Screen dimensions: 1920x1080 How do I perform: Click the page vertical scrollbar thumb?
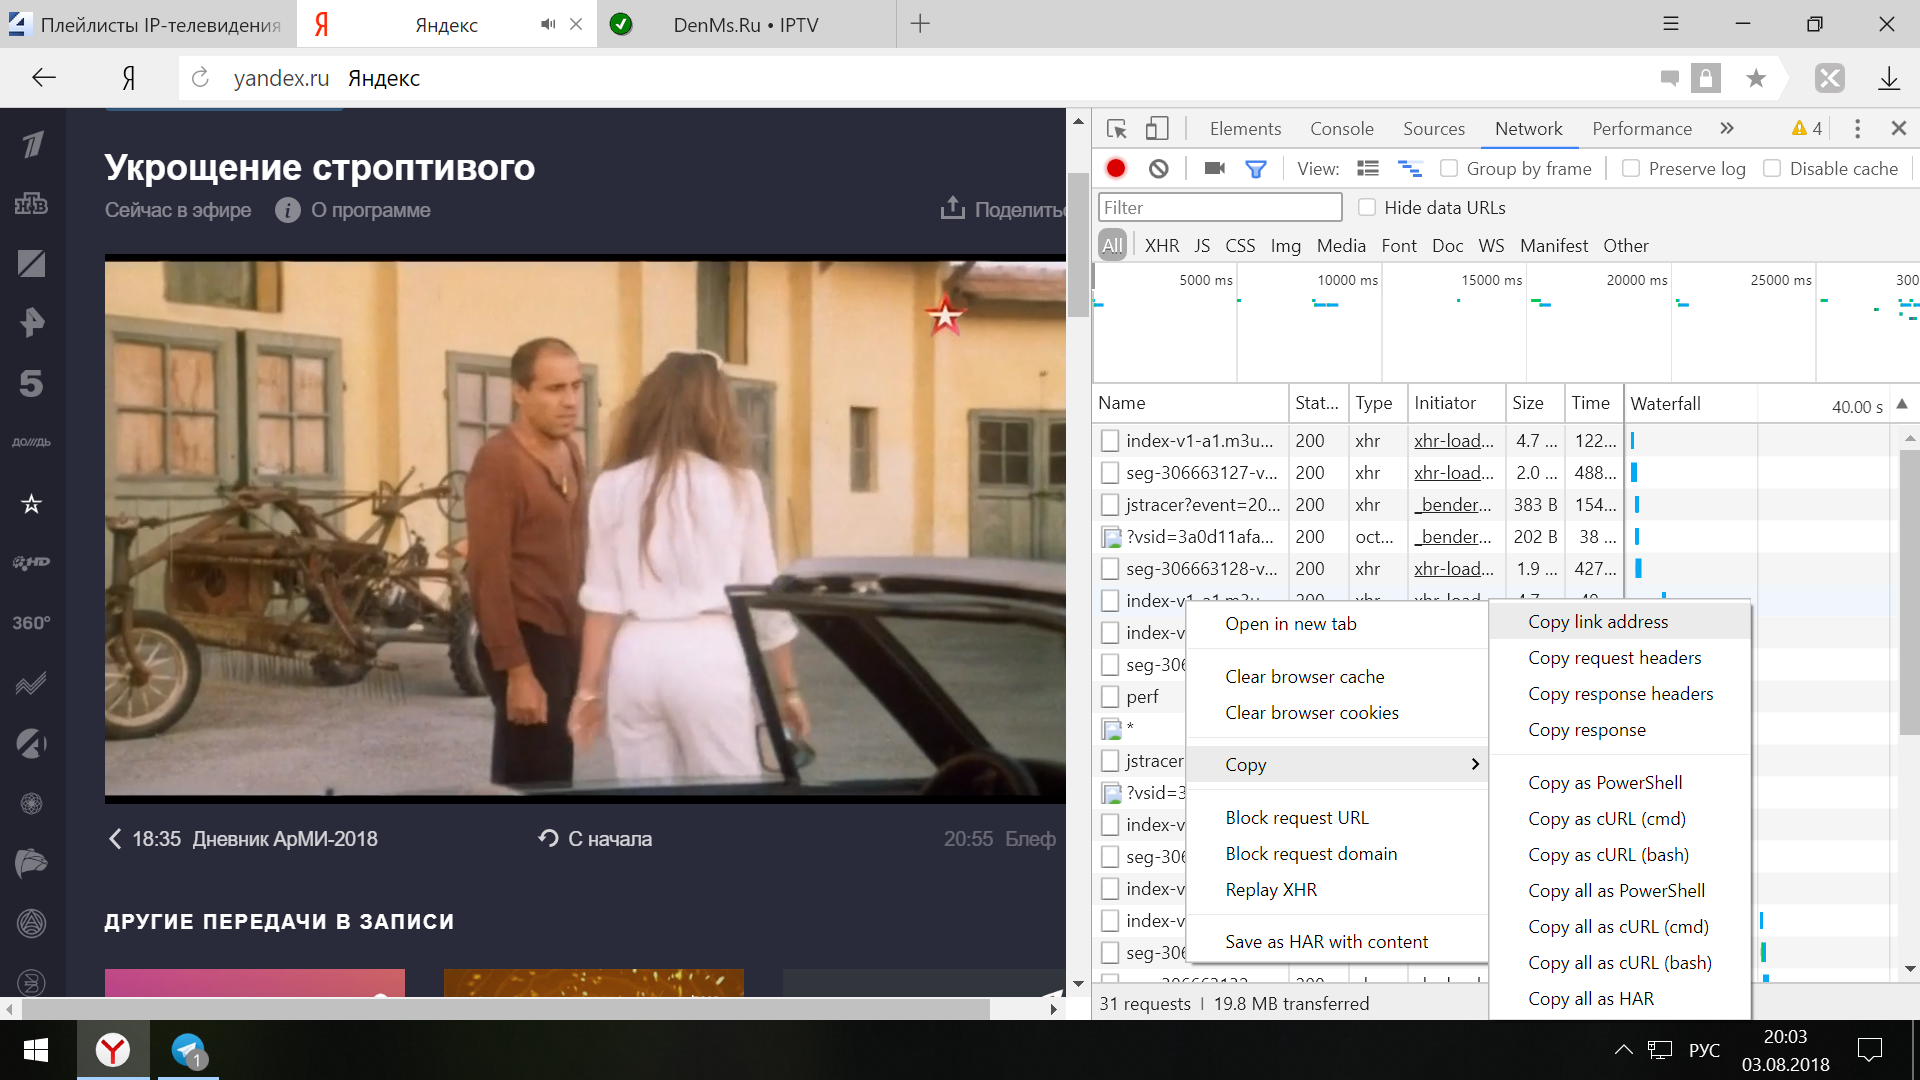click(1078, 245)
